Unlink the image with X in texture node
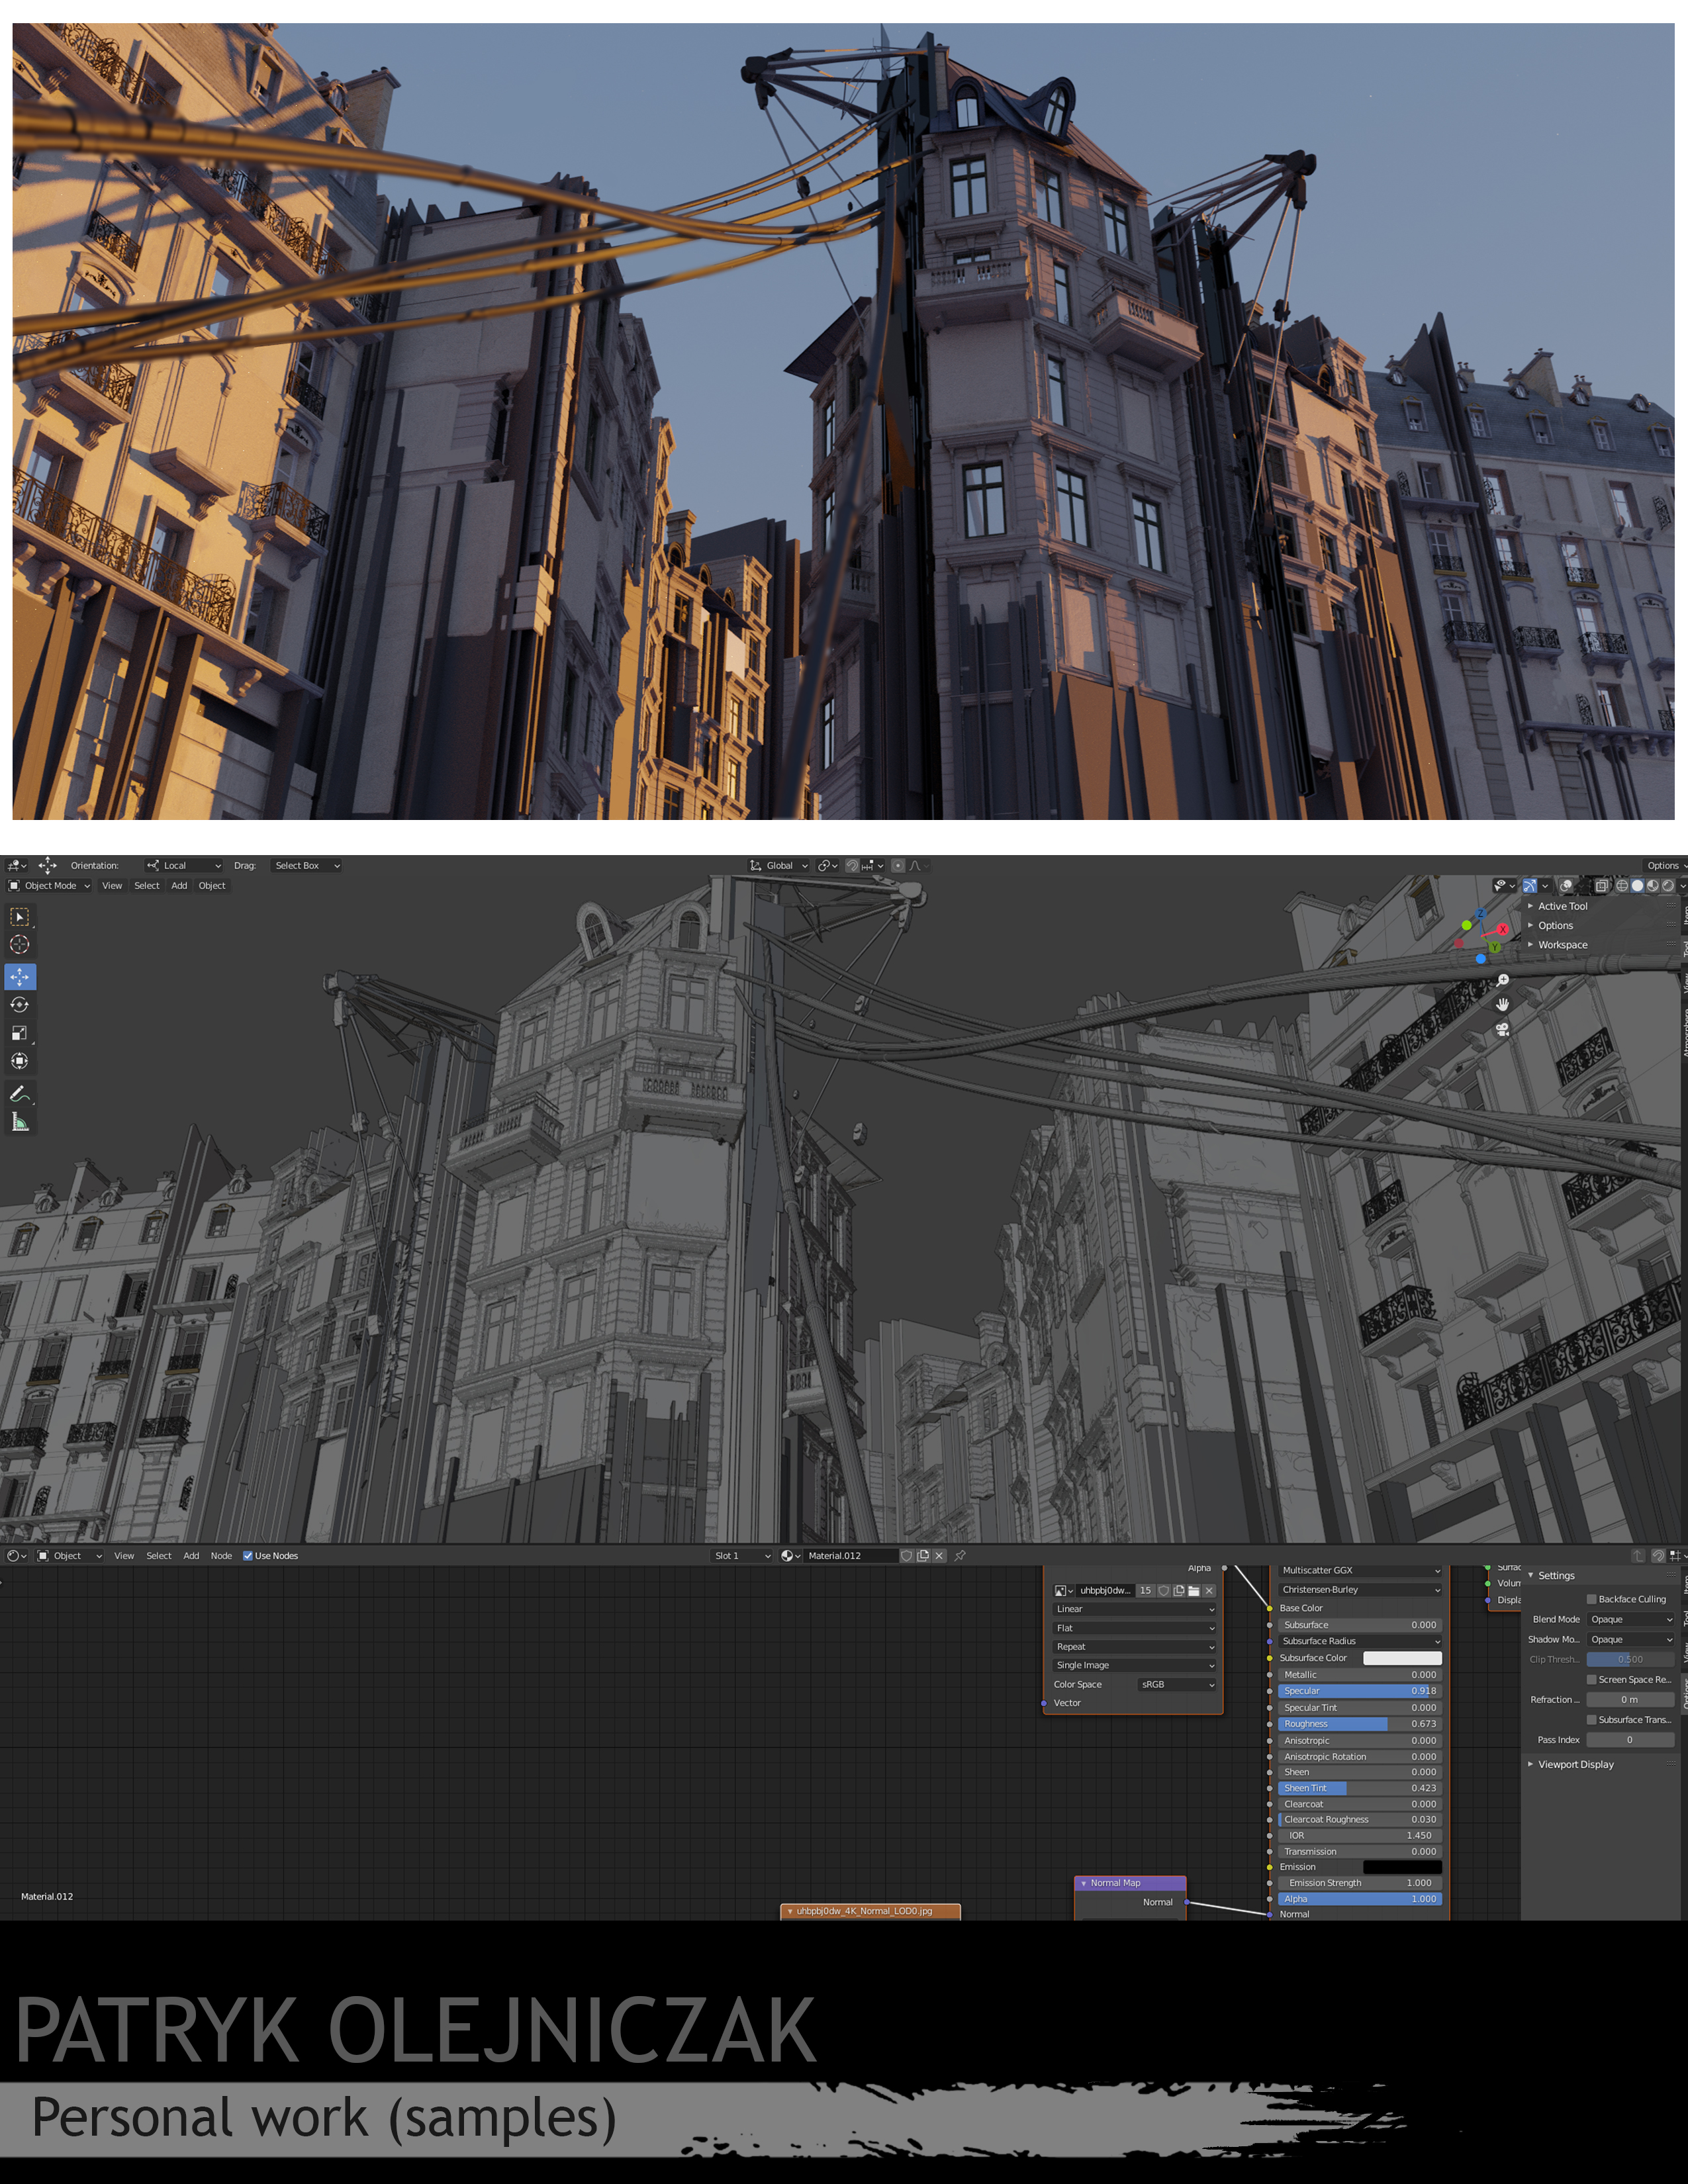1688x2184 pixels. tap(1209, 1591)
